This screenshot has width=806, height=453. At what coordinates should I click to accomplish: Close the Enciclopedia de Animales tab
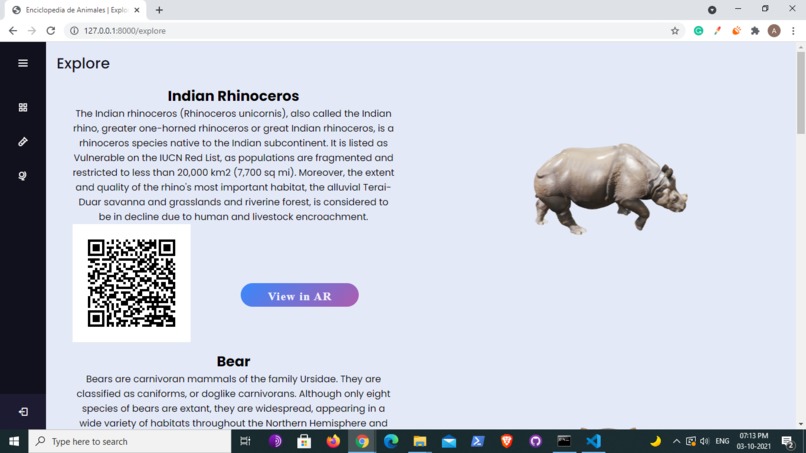137,10
